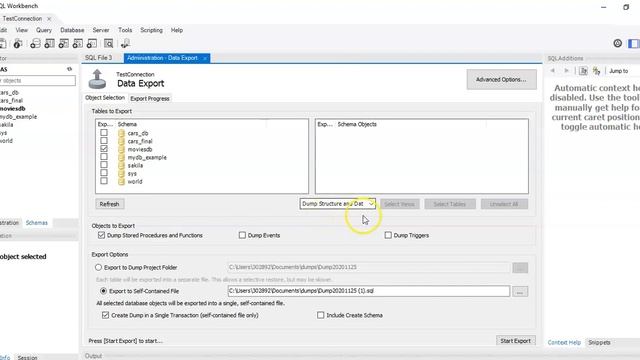Click the create new stored procedure icon
This screenshot has width=640, height=360.
(78, 44)
